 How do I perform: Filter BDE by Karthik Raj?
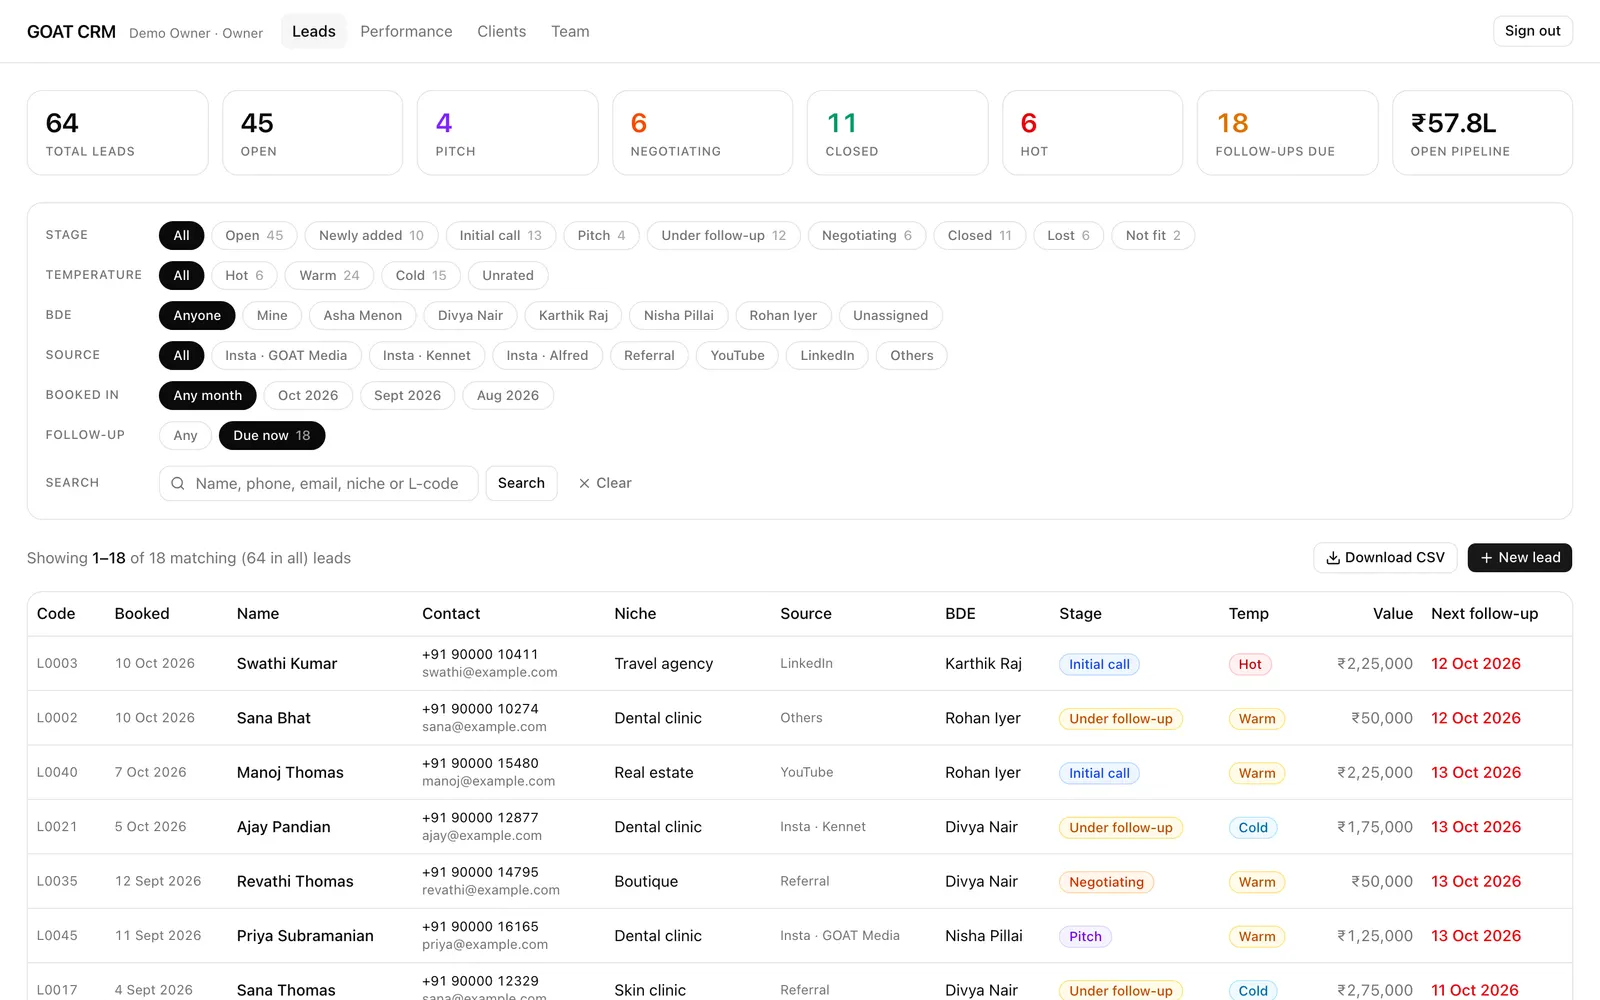click(573, 315)
